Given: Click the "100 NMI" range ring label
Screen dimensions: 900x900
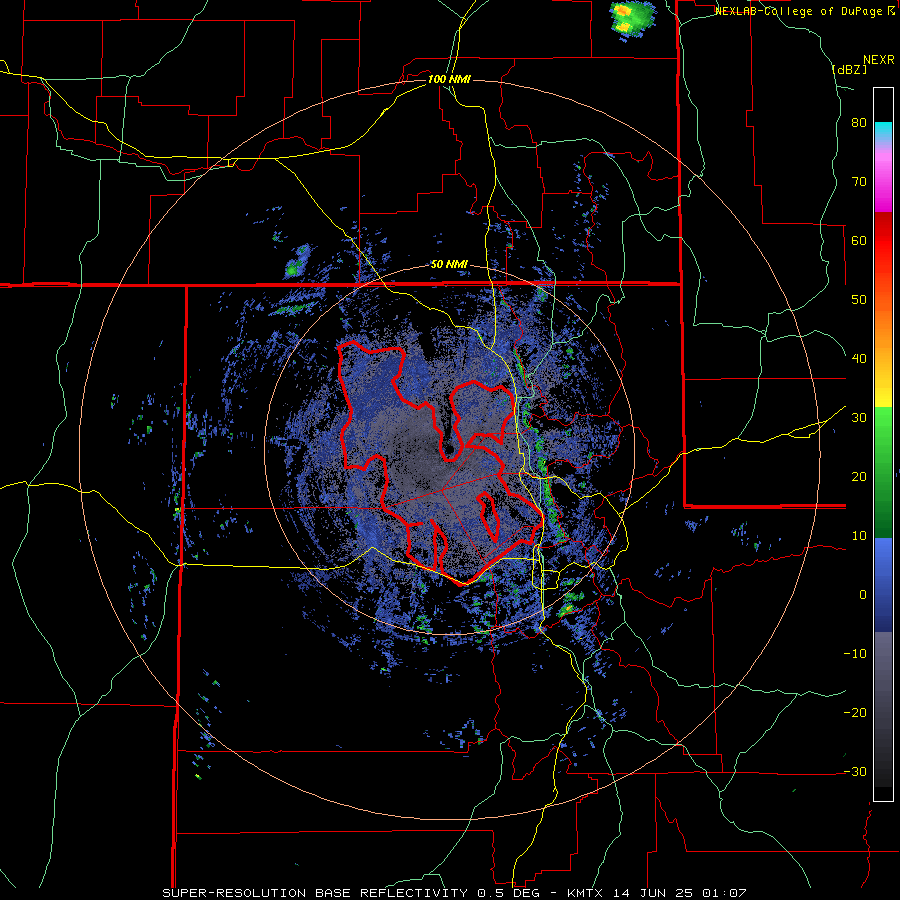Looking at the screenshot, I should (x=449, y=79).
